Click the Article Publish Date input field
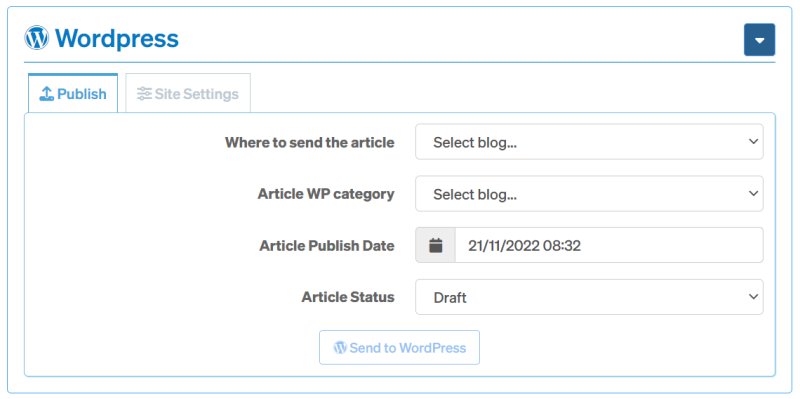 tap(609, 245)
